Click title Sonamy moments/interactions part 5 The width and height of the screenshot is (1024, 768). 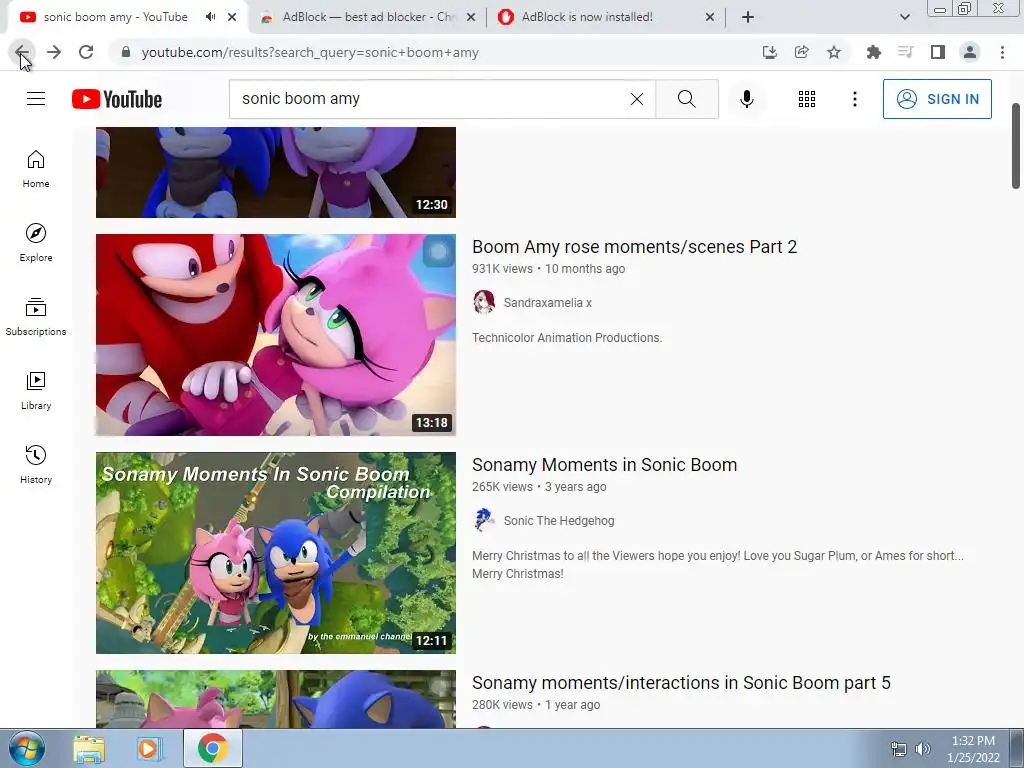(681, 683)
